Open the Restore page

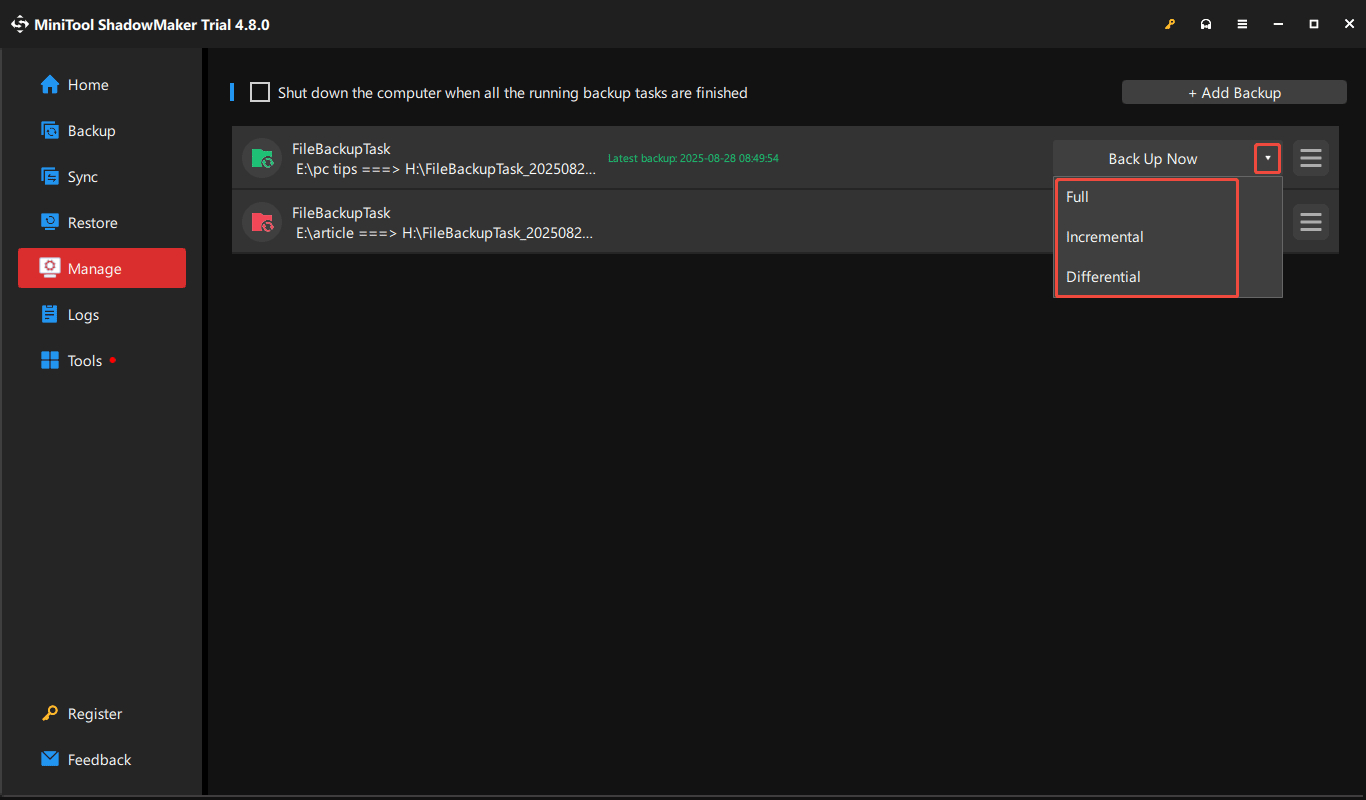(x=102, y=223)
